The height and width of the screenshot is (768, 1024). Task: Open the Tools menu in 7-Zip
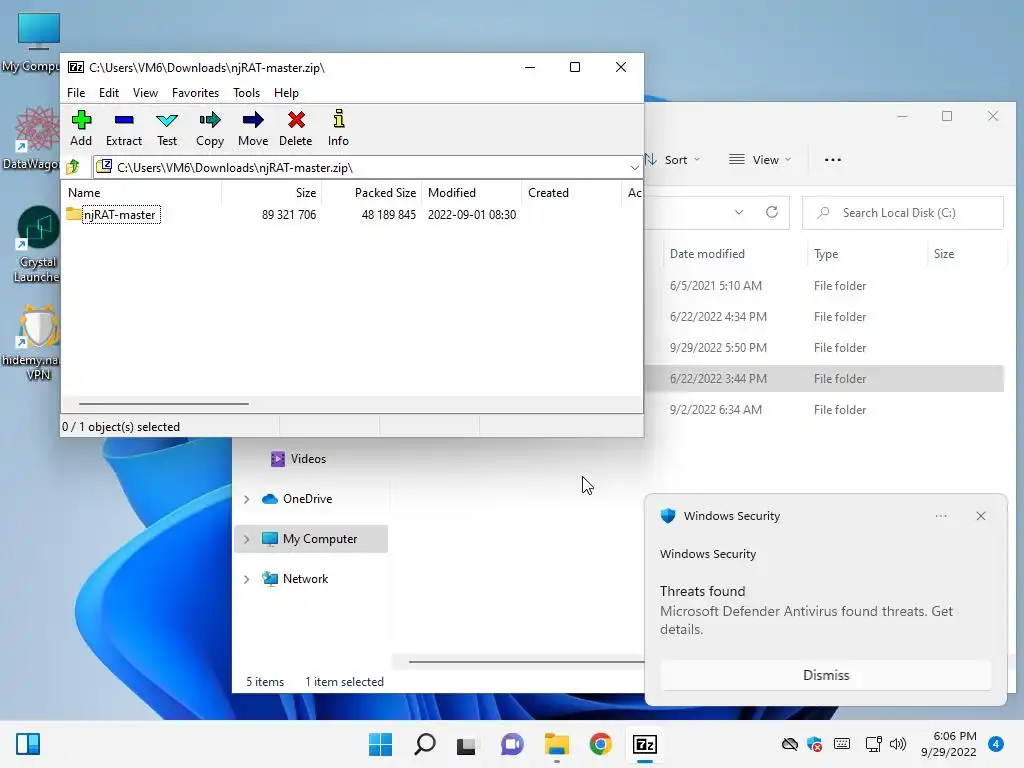[246, 93]
